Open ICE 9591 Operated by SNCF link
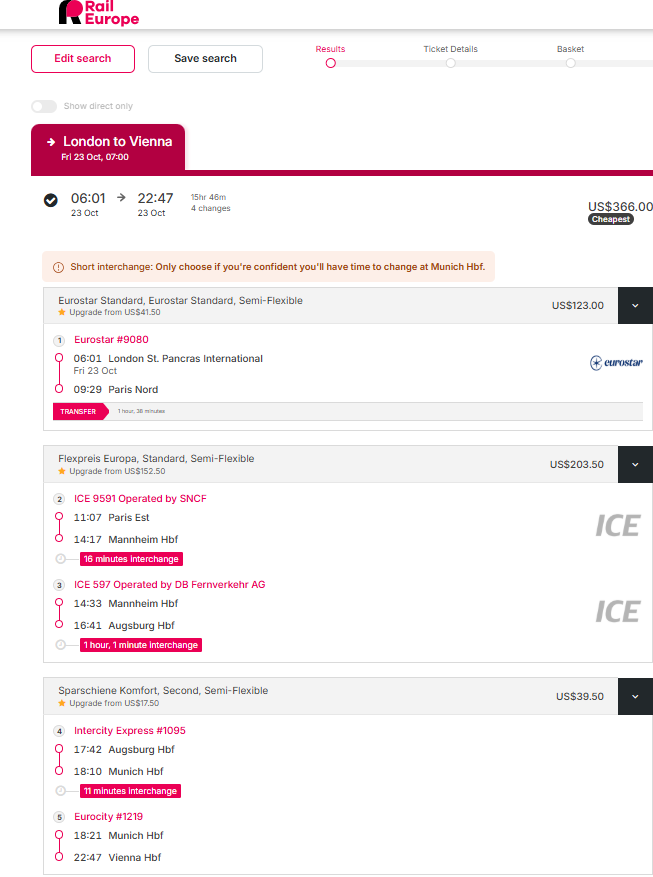Image resolution: width=653 pixels, height=877 pixels. 140,498
